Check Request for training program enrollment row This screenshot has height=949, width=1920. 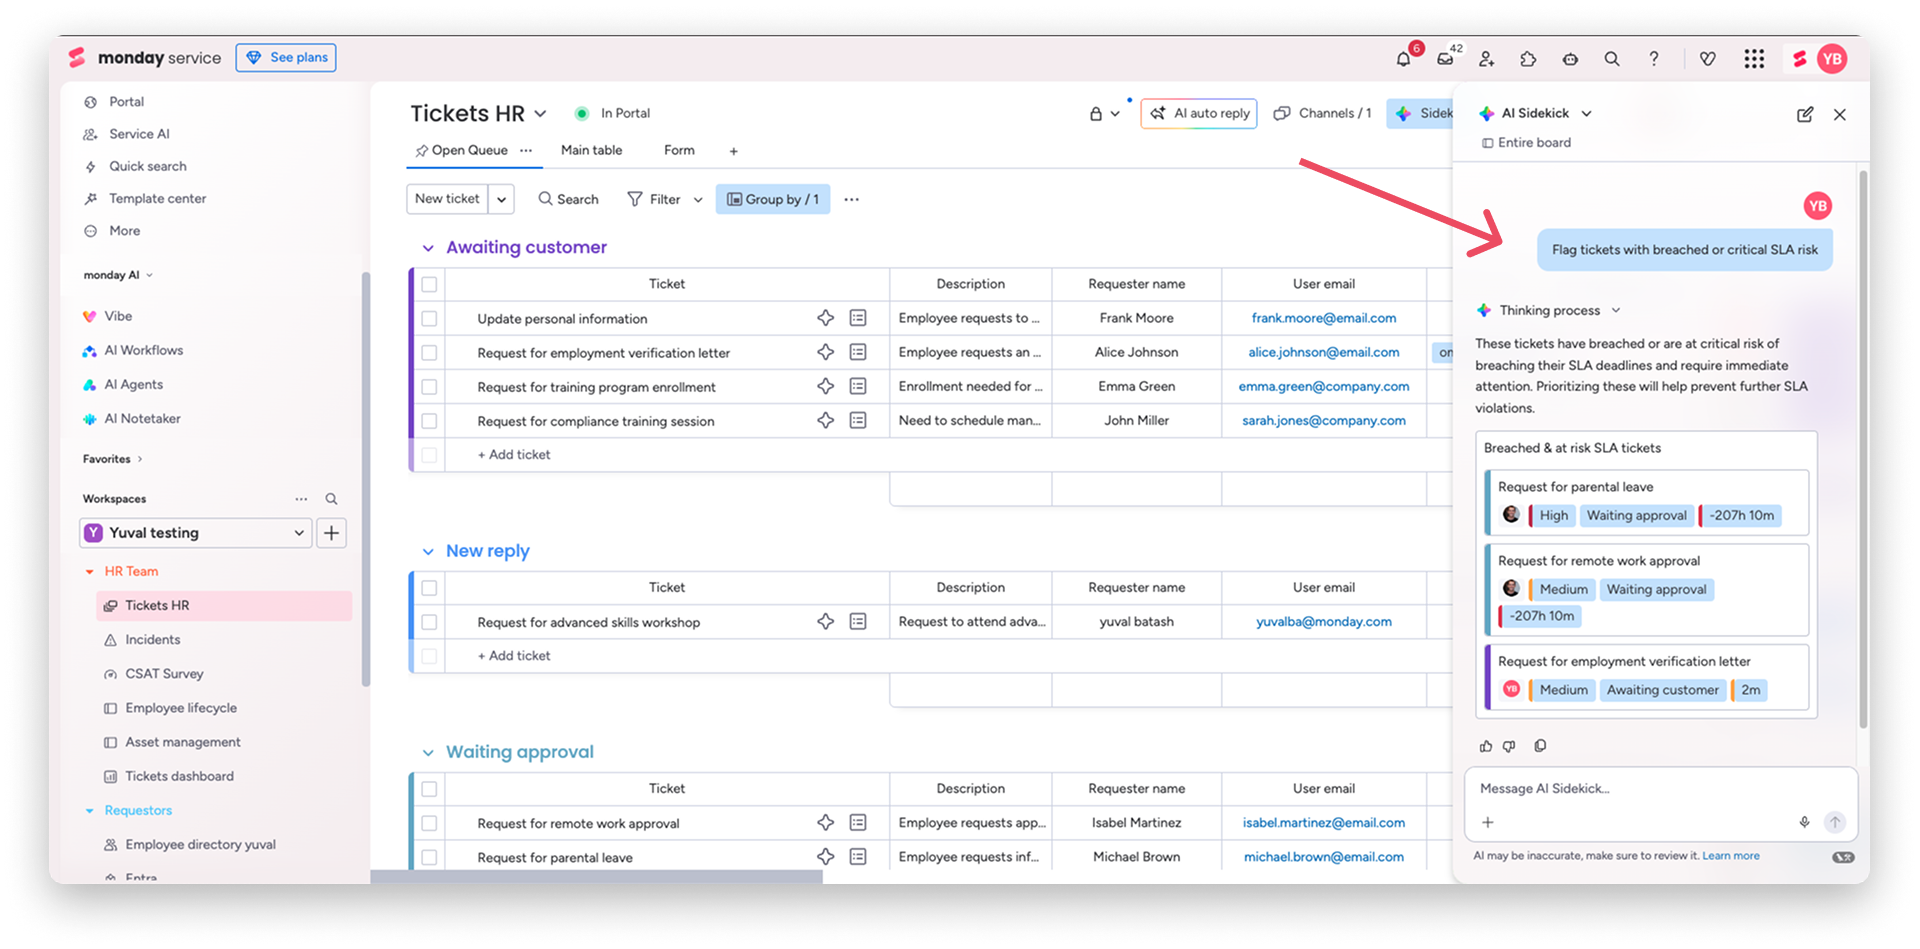tap(429, 386)
